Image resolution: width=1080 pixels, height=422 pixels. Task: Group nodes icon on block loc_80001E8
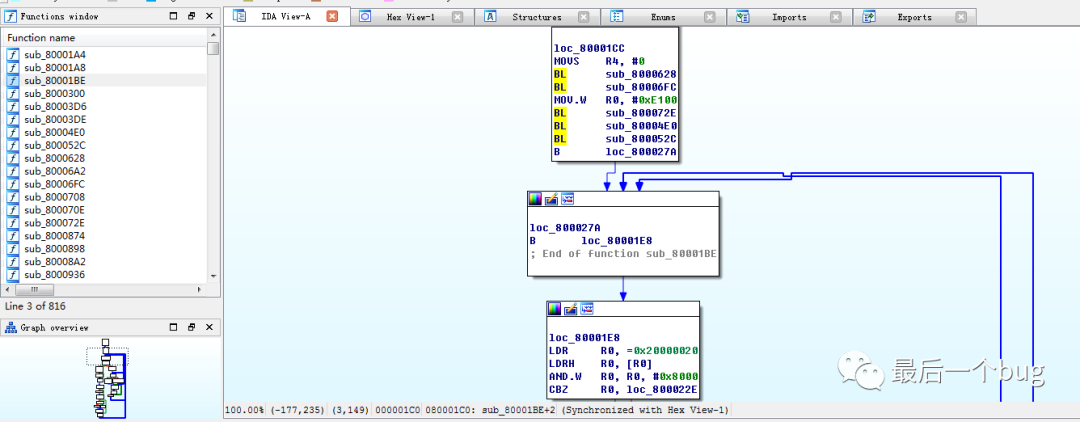587,308
